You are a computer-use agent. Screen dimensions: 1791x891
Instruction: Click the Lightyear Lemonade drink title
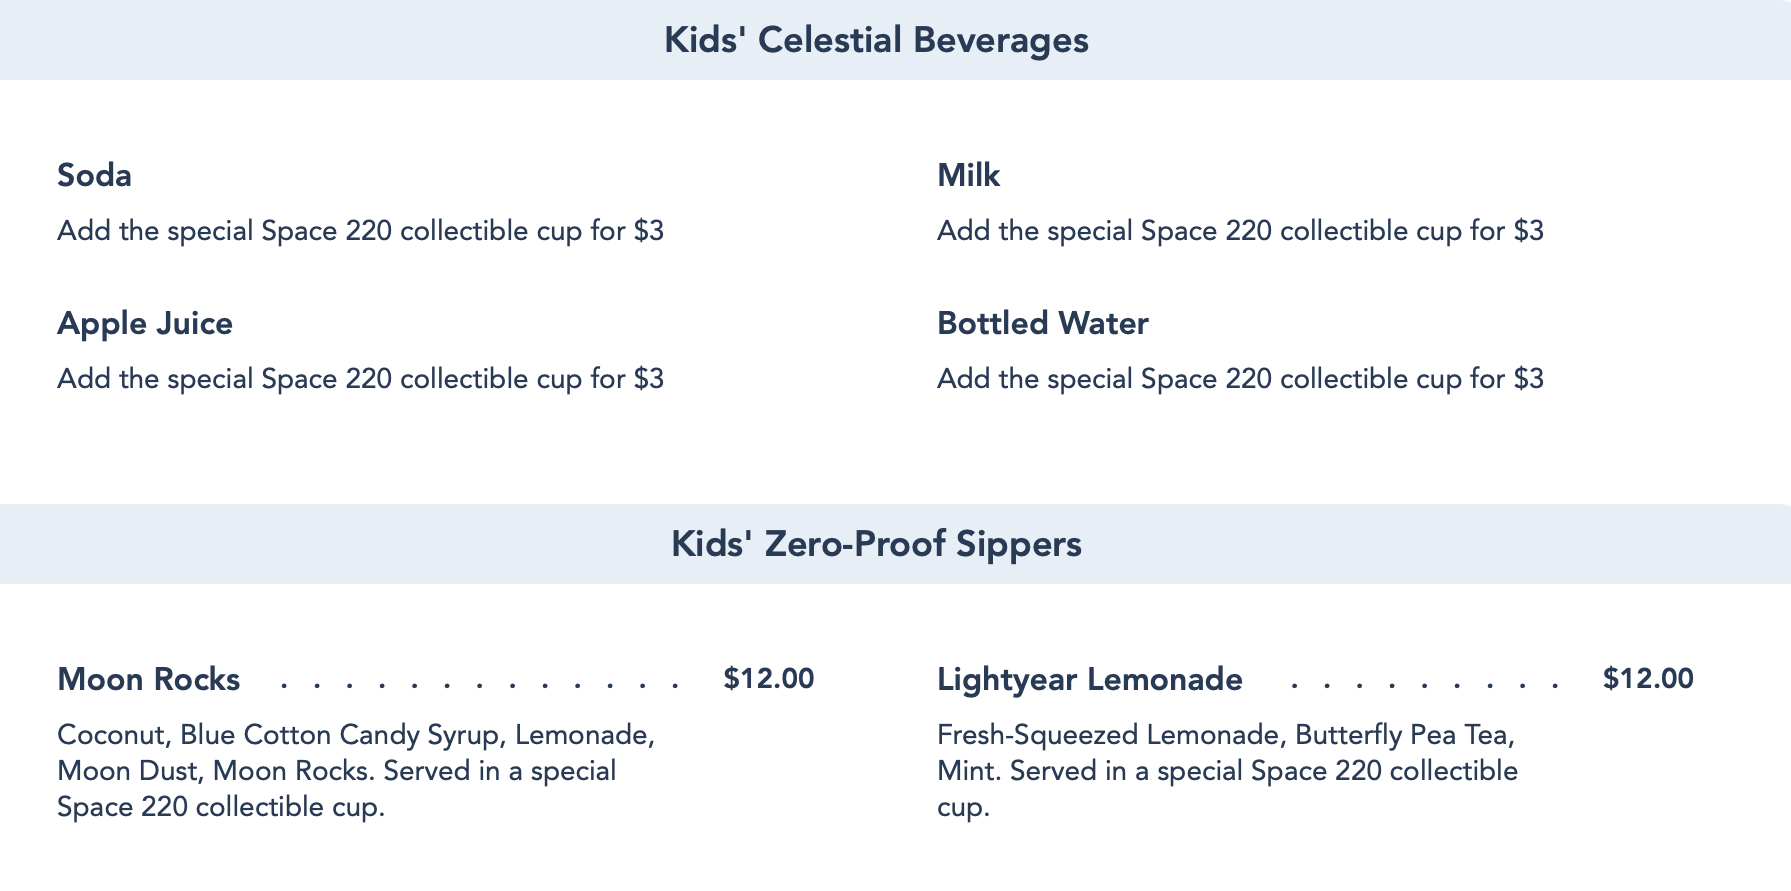(1089, 680)
